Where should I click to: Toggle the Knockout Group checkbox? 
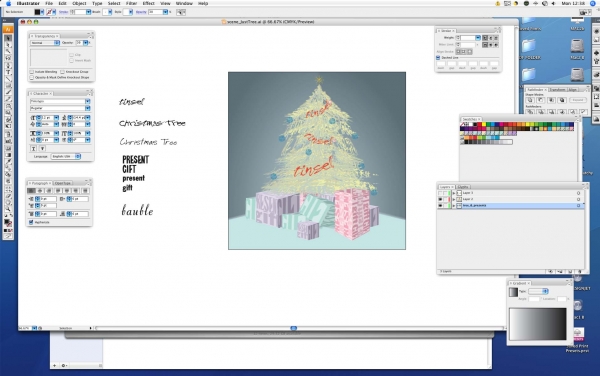[x=62, y=72]
